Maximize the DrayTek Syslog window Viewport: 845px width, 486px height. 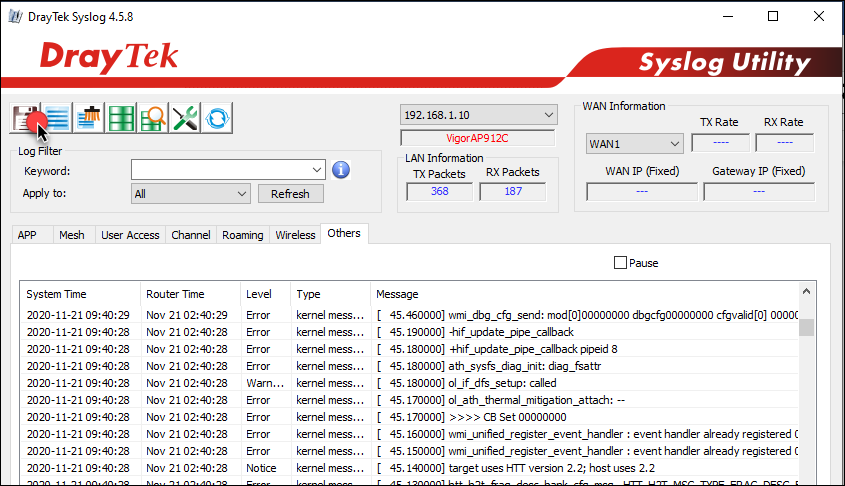[773, 16]
